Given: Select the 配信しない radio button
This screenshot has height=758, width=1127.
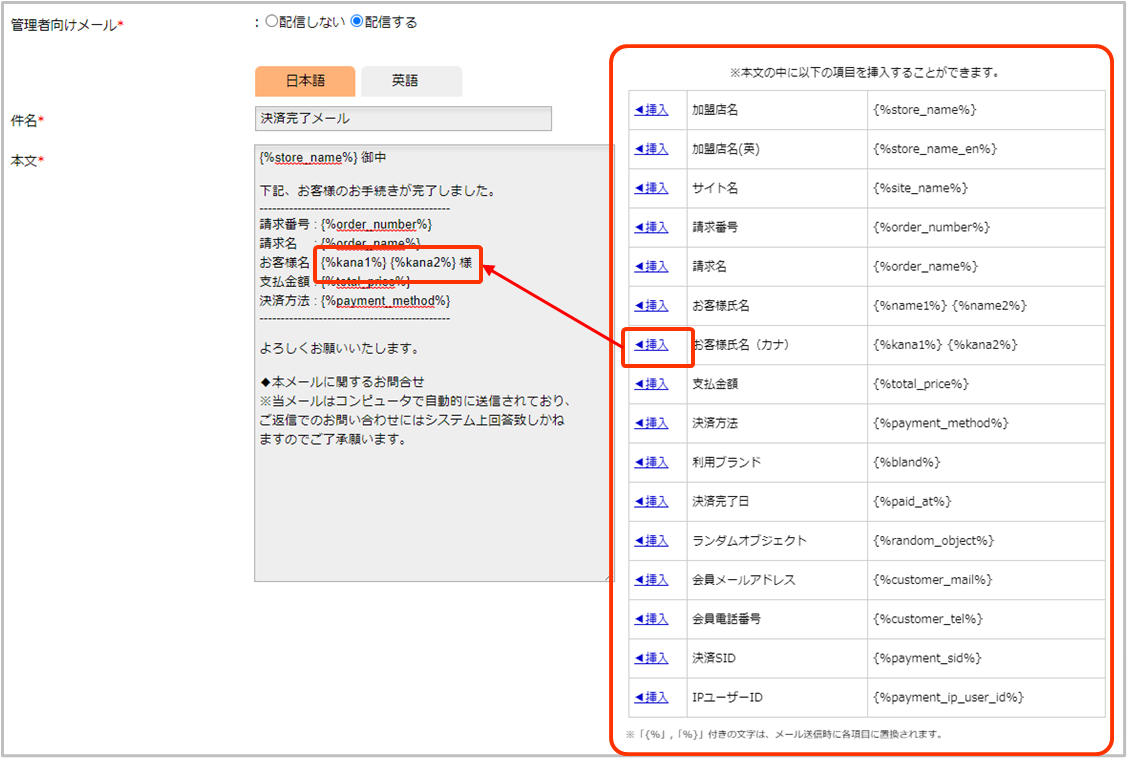Looking at the screenshot, I should (x=271, y=22).
